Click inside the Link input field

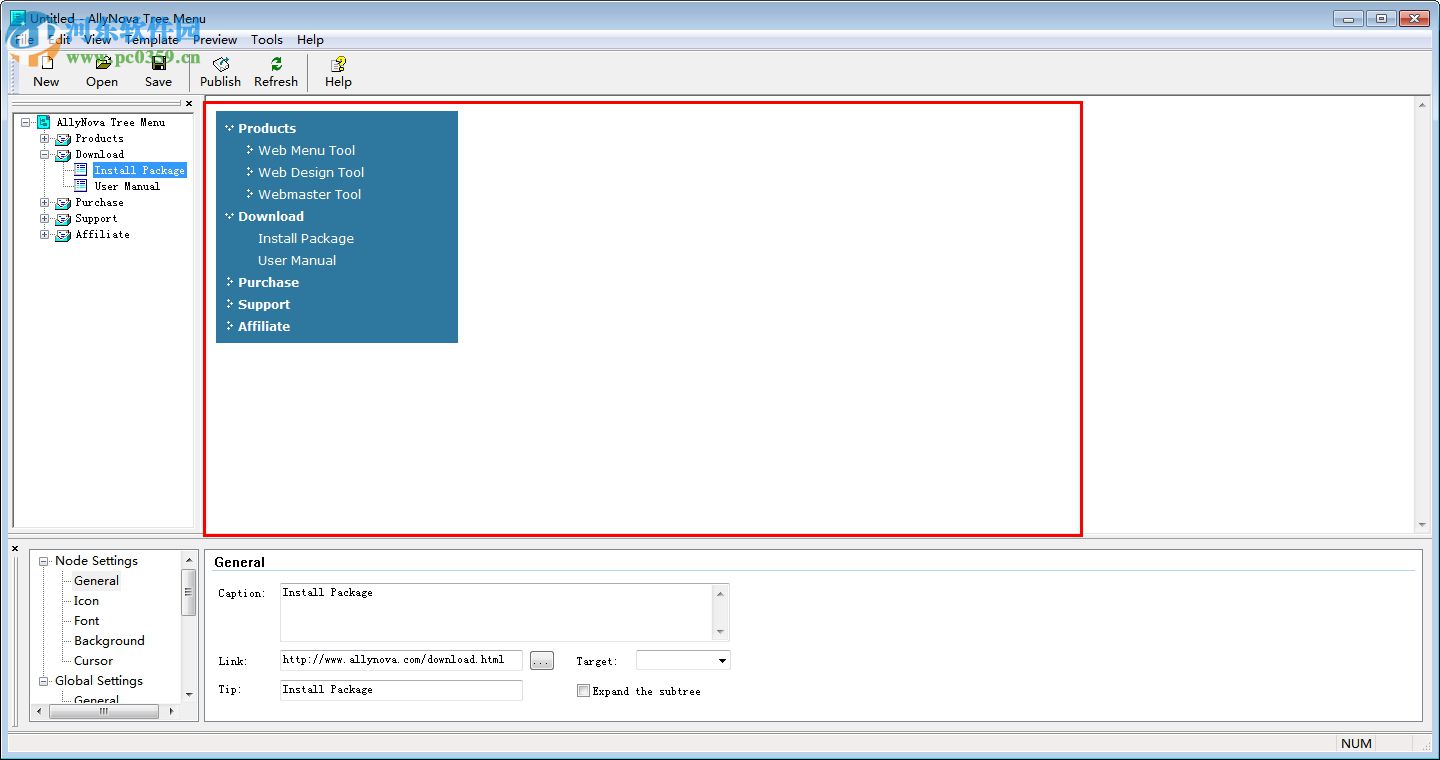[400, 660]
